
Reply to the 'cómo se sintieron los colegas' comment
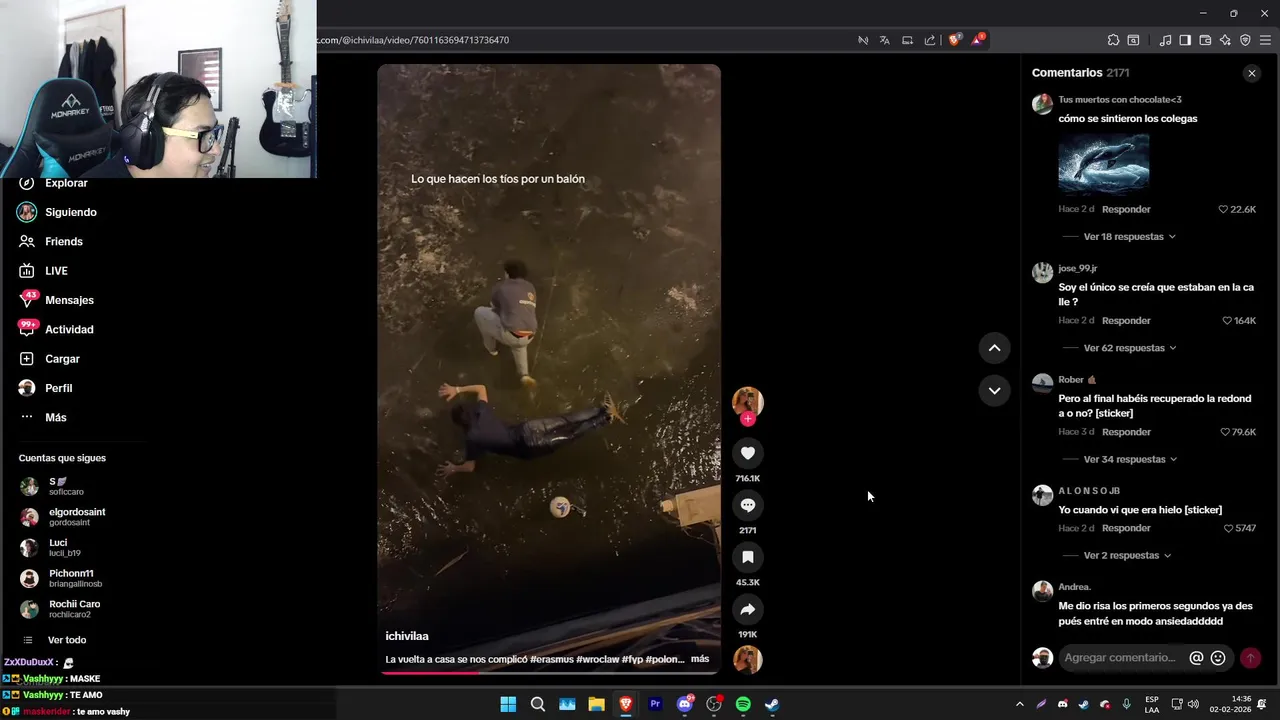click(1126, 209)
